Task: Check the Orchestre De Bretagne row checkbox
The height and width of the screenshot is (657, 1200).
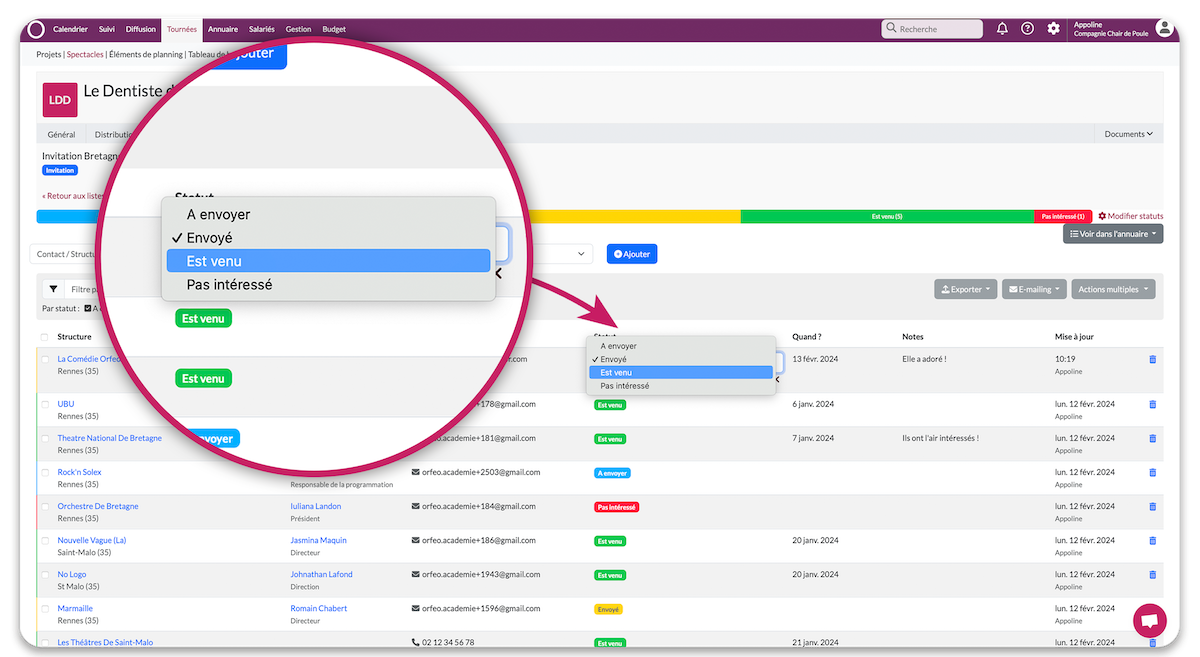Action: click(46, 506)
